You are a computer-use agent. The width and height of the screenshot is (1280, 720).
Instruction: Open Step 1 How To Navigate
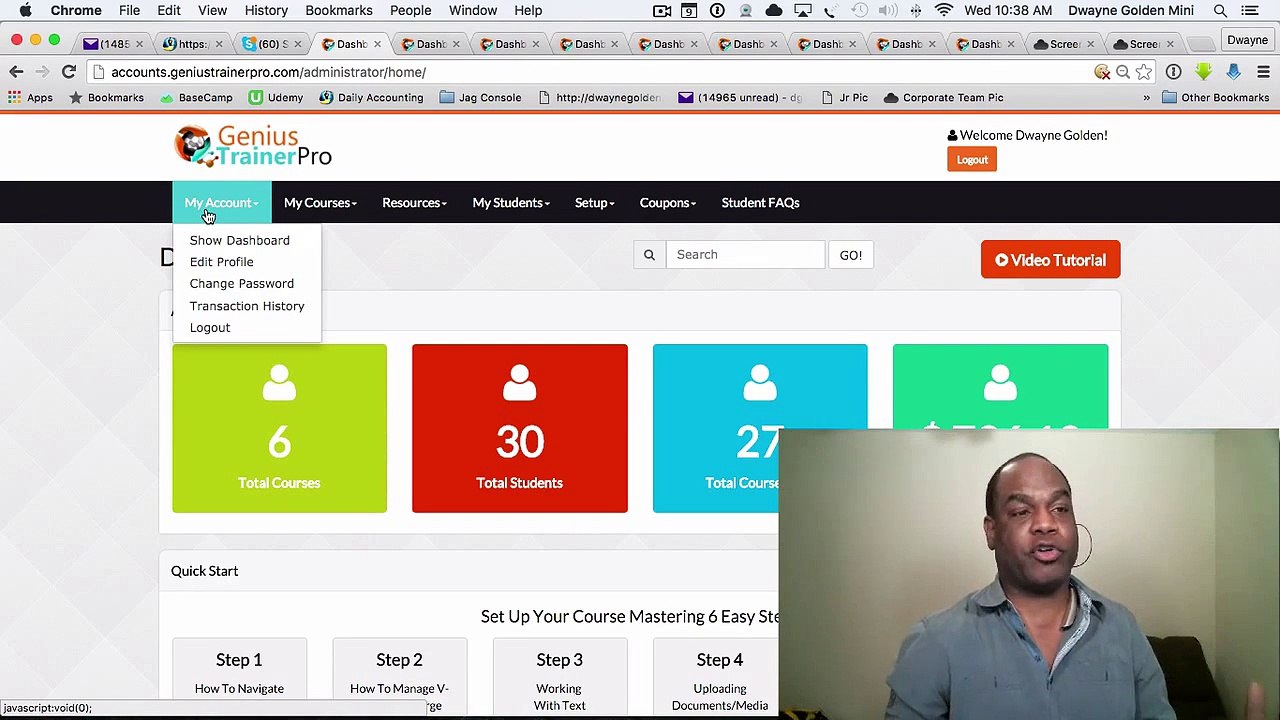pos(239,675)
